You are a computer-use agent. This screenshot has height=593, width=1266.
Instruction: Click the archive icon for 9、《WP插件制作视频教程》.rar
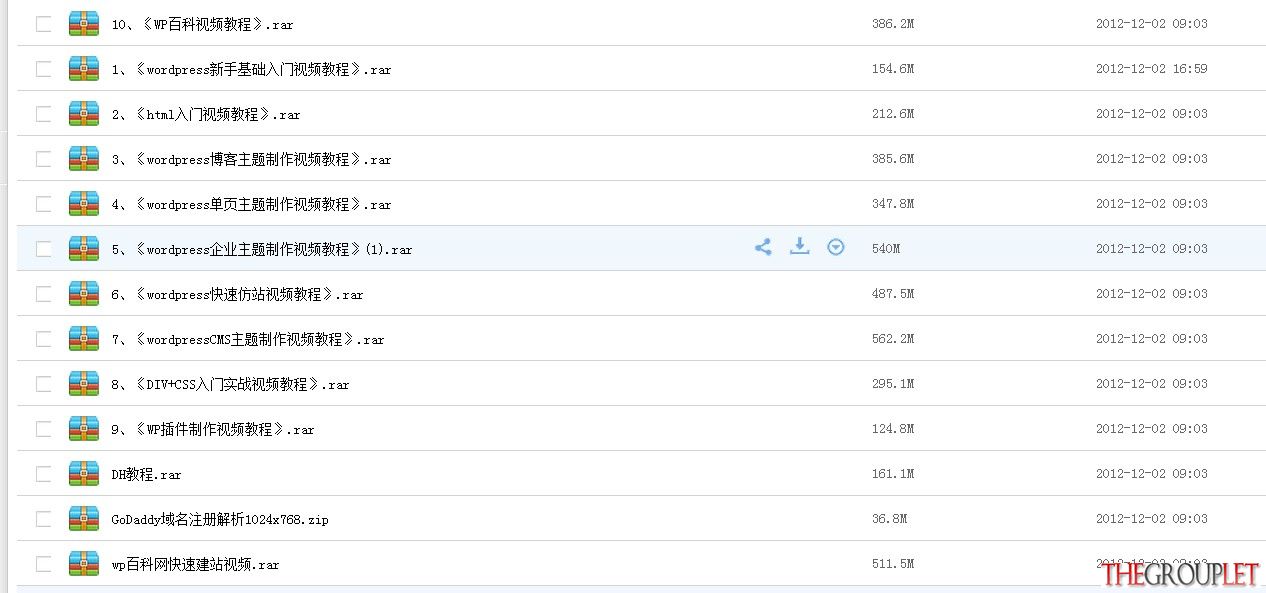point(84,429)
